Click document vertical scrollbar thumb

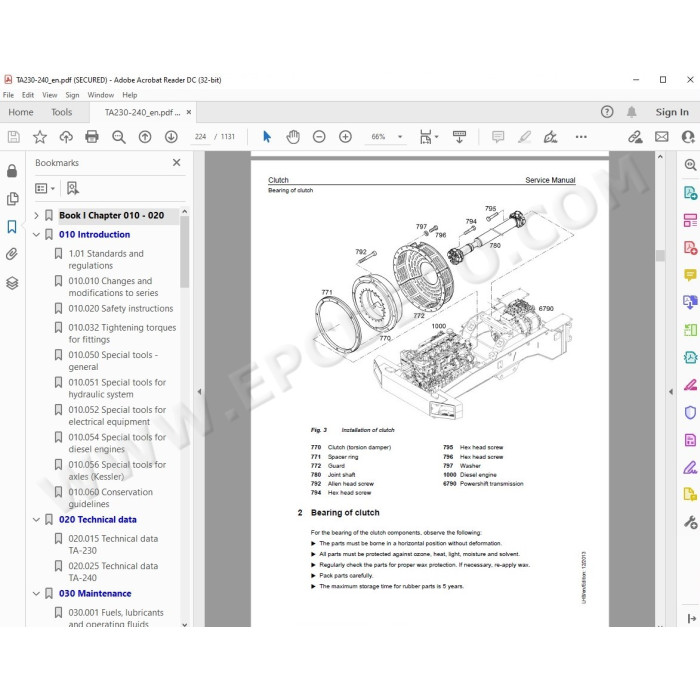coord(660,255)
